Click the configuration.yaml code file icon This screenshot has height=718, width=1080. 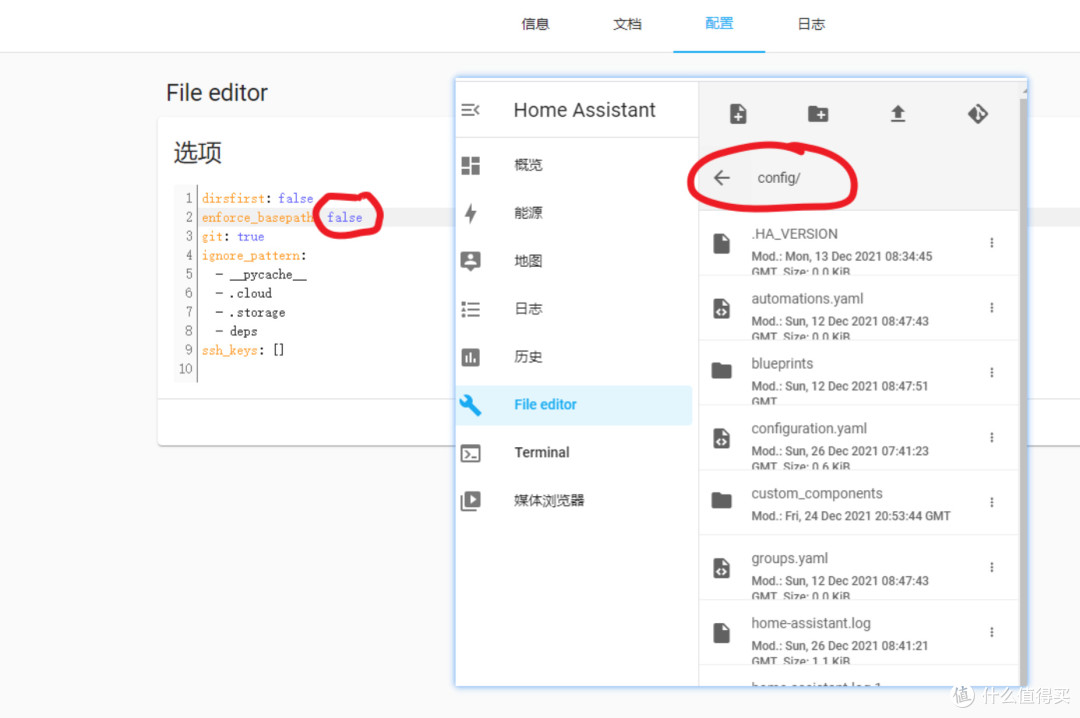(x=721, y=438)
